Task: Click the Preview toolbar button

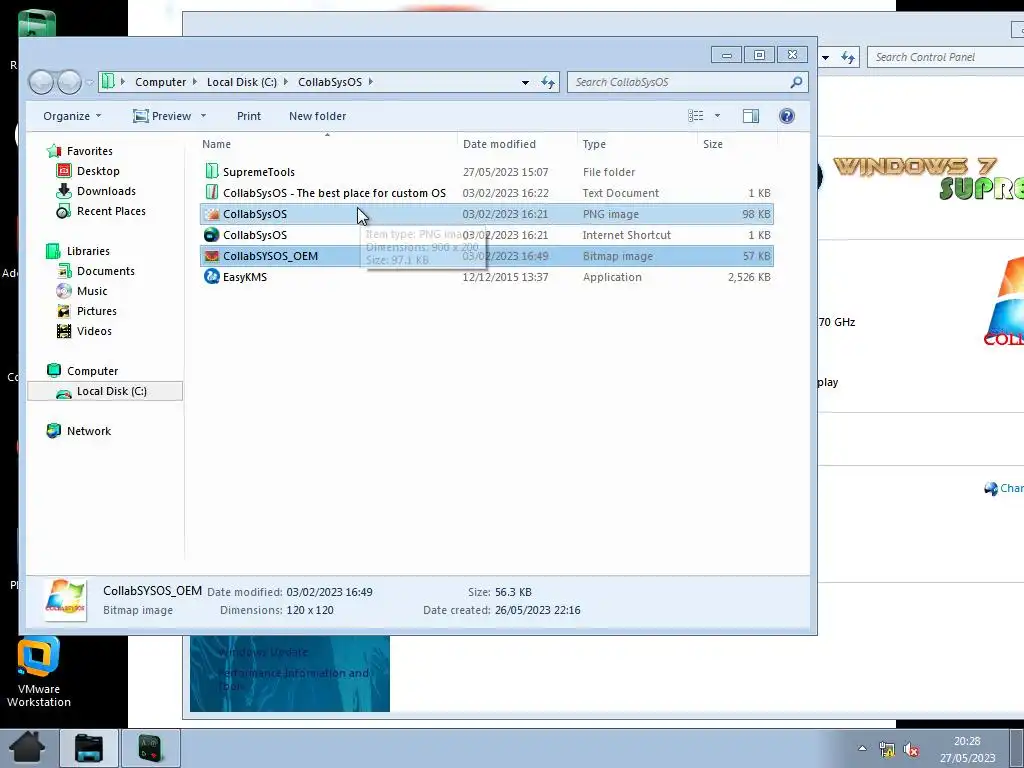Action: pyautogui.click(x=162, y=116)
